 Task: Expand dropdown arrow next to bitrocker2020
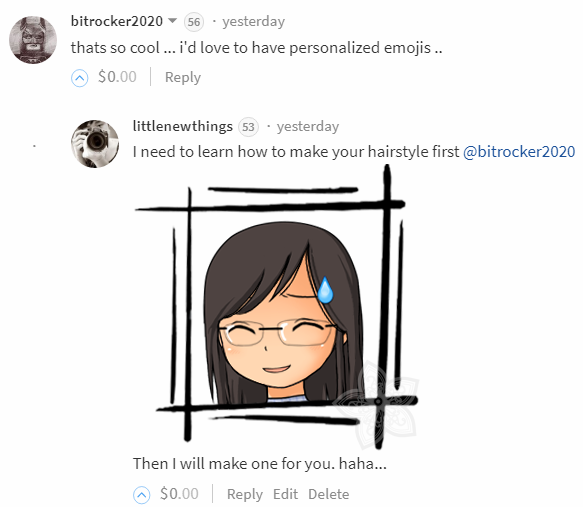coord(172,20)
